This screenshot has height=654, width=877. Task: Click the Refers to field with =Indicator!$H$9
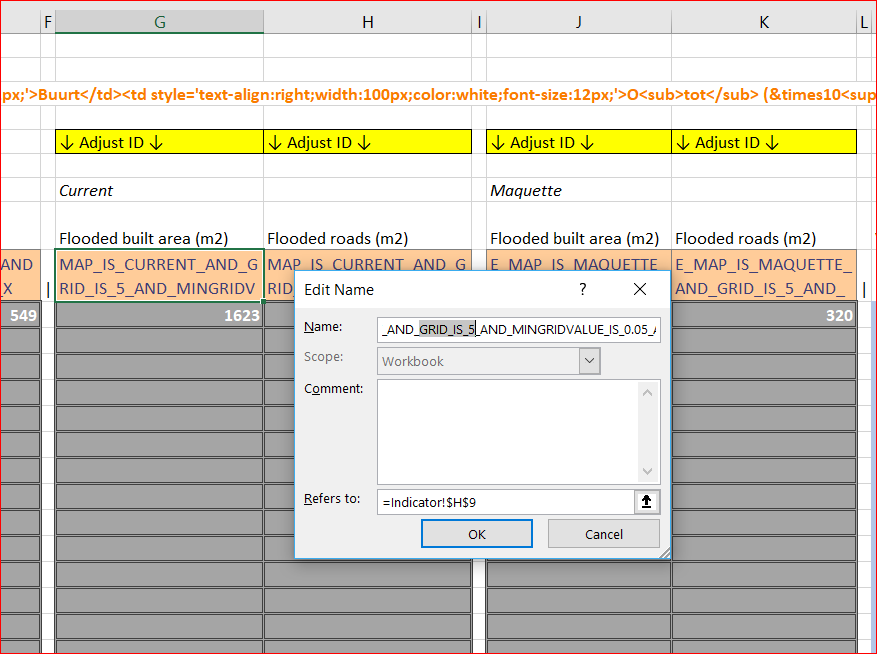[505, 502]
